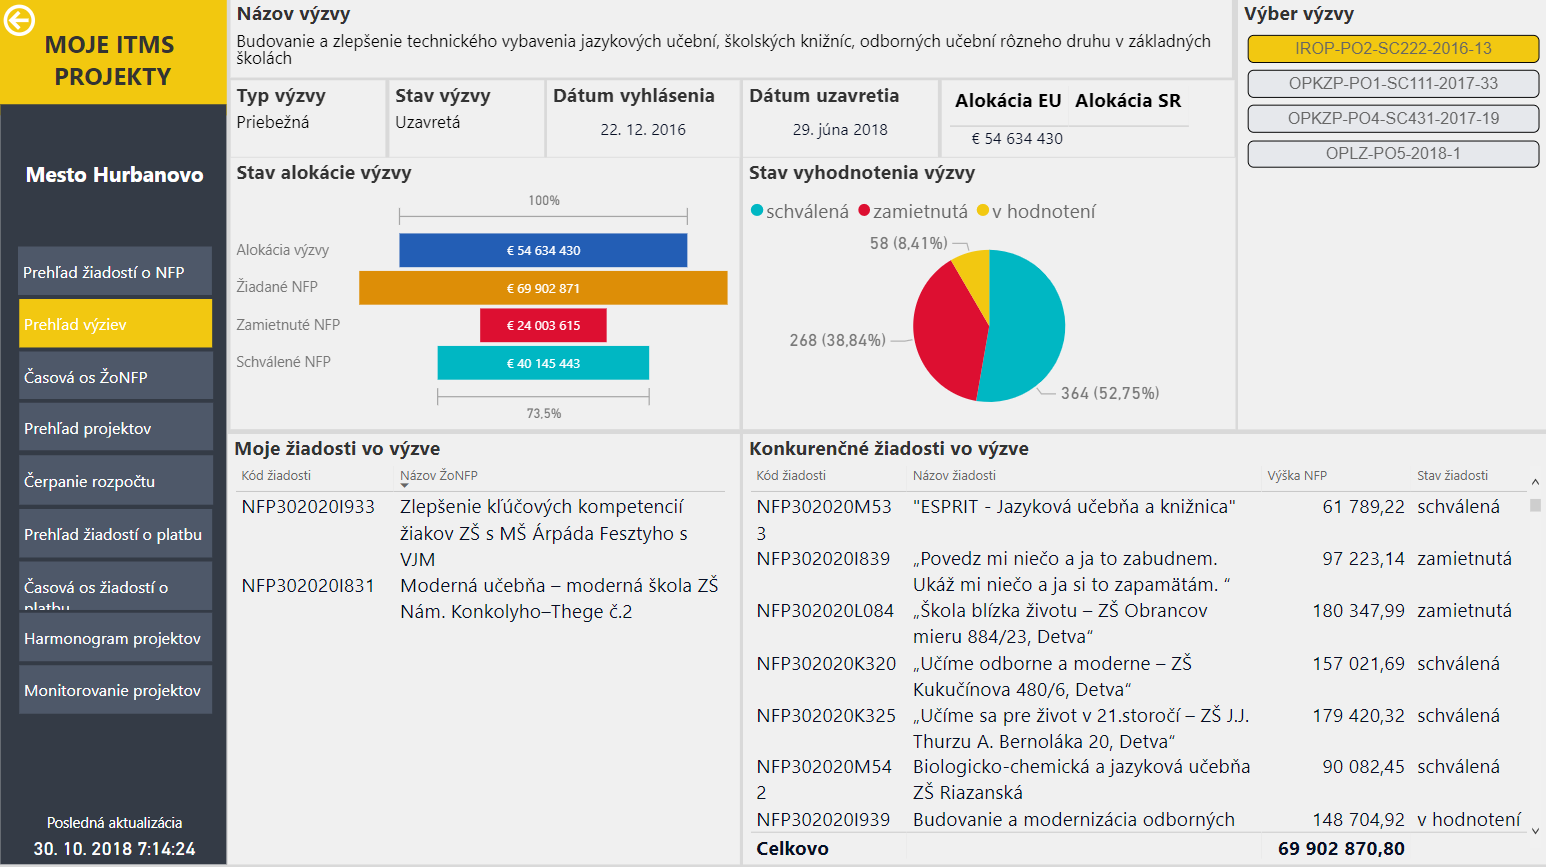Open Časová os žiadostí o platbu
This screenshot has width=1546, height=867.
tap(115, 586)
